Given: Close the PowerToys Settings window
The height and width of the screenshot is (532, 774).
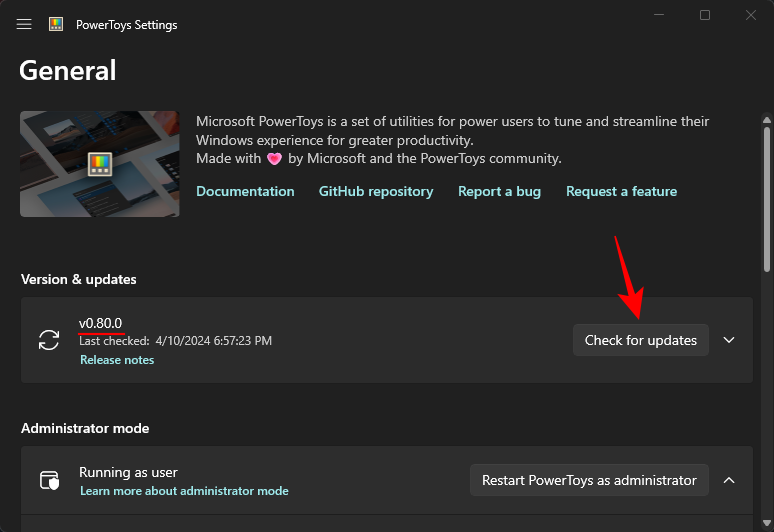Looking at the screenshot, I should (751, 15).
